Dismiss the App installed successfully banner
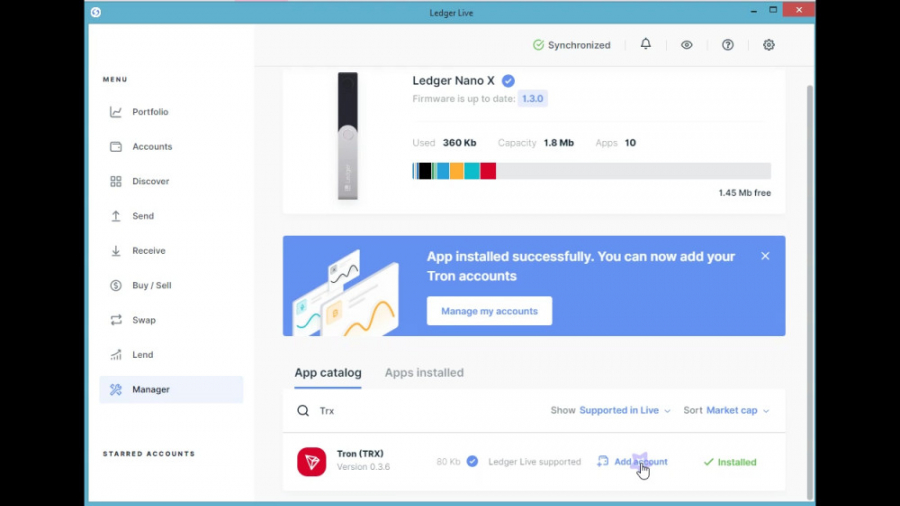 point(765,256)
